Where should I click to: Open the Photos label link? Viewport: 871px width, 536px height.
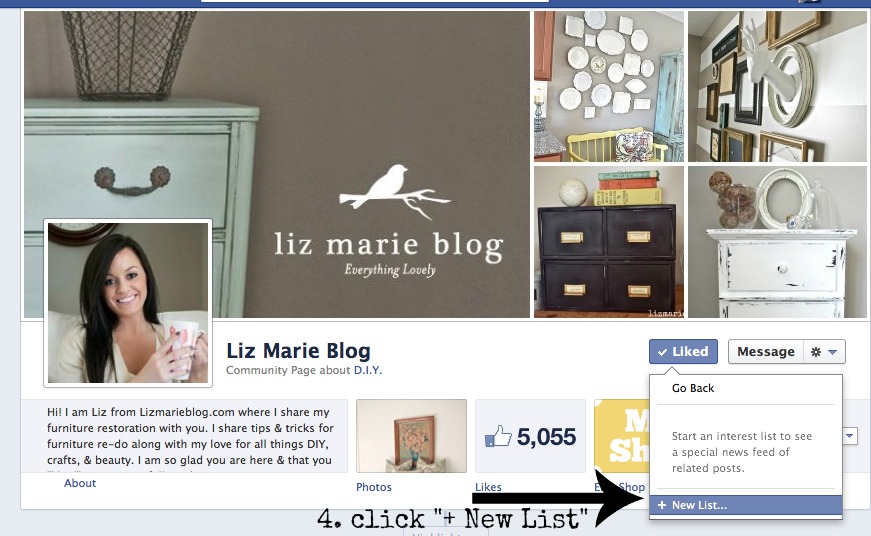tap(374, 487)
